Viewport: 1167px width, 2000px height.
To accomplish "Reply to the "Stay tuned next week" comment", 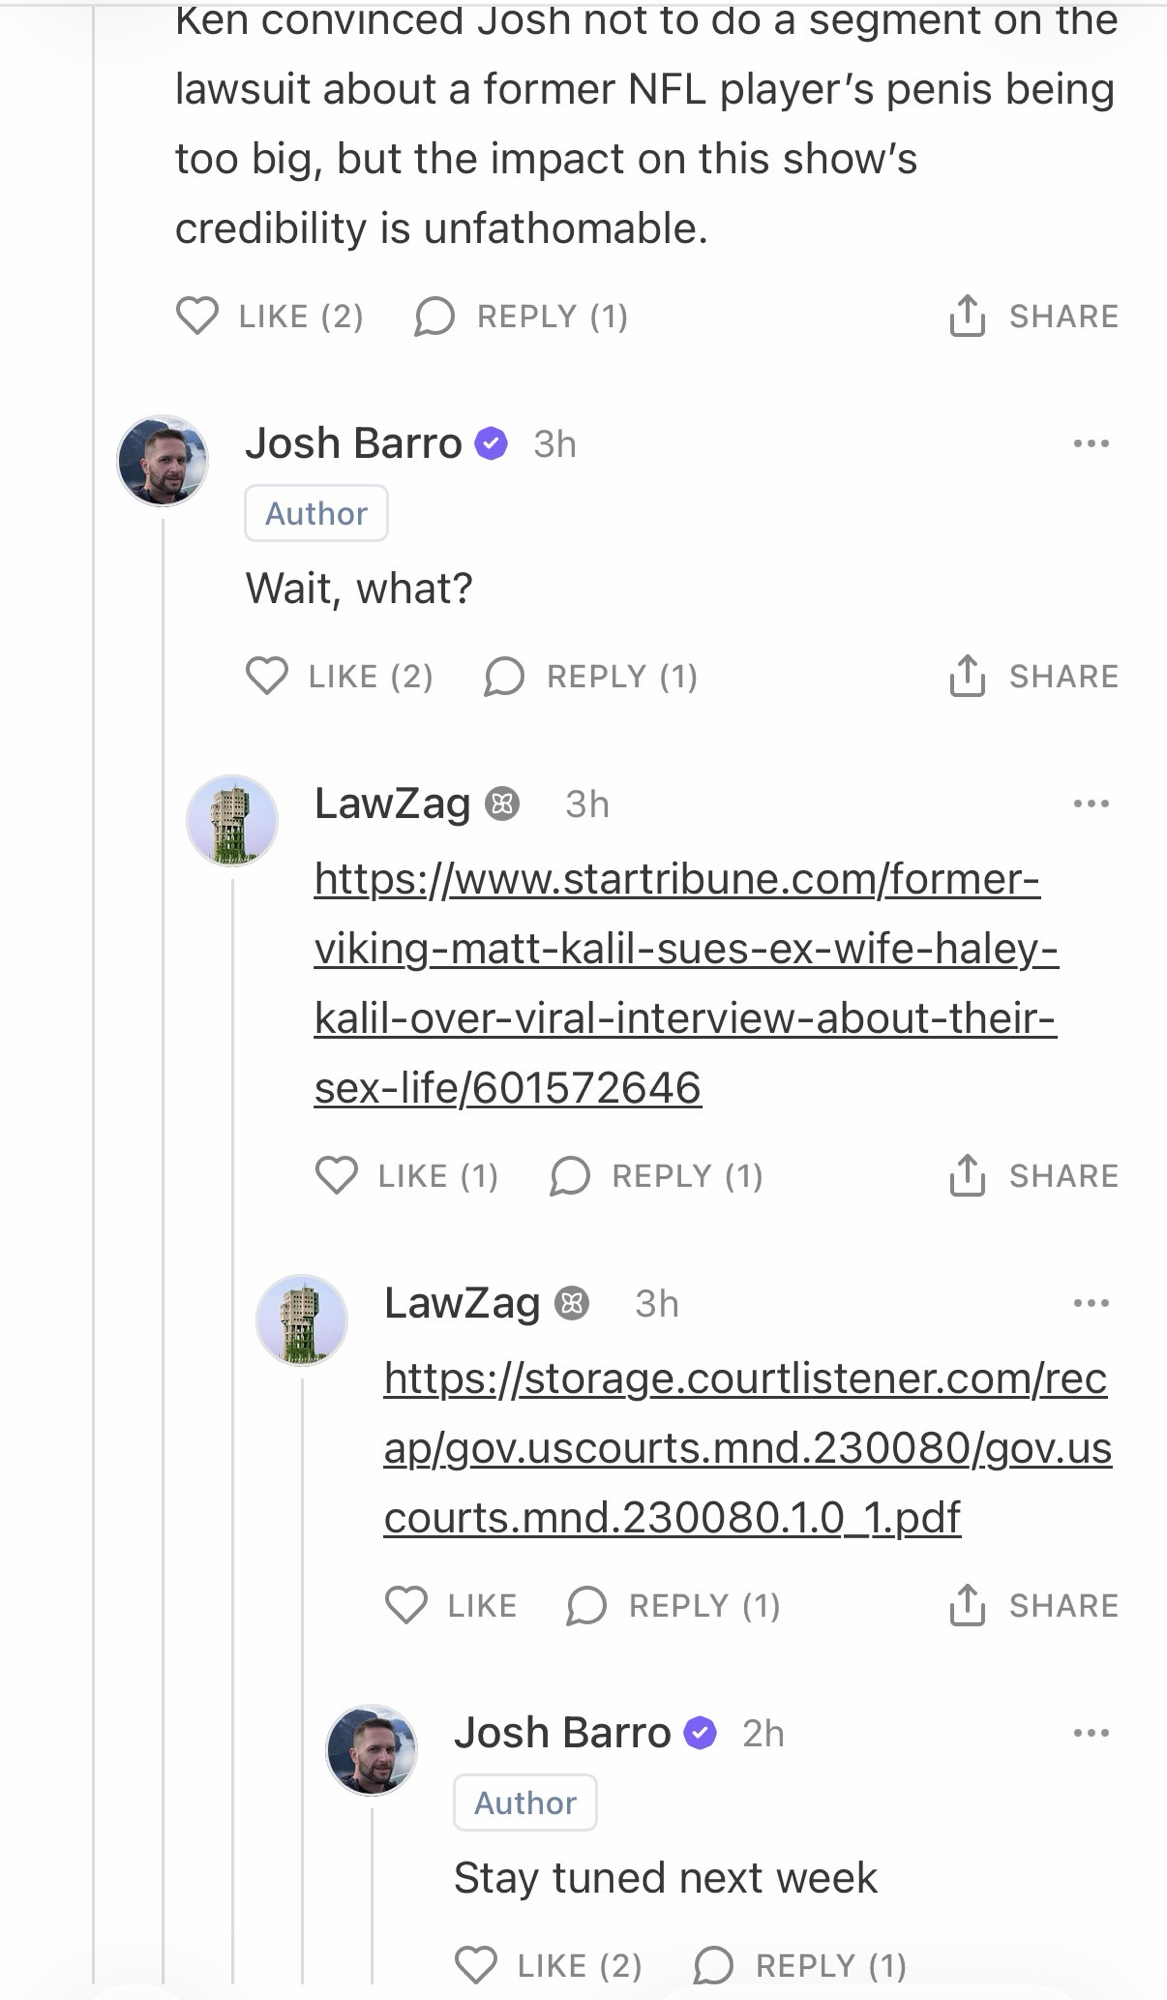I will coord(800,1965).
